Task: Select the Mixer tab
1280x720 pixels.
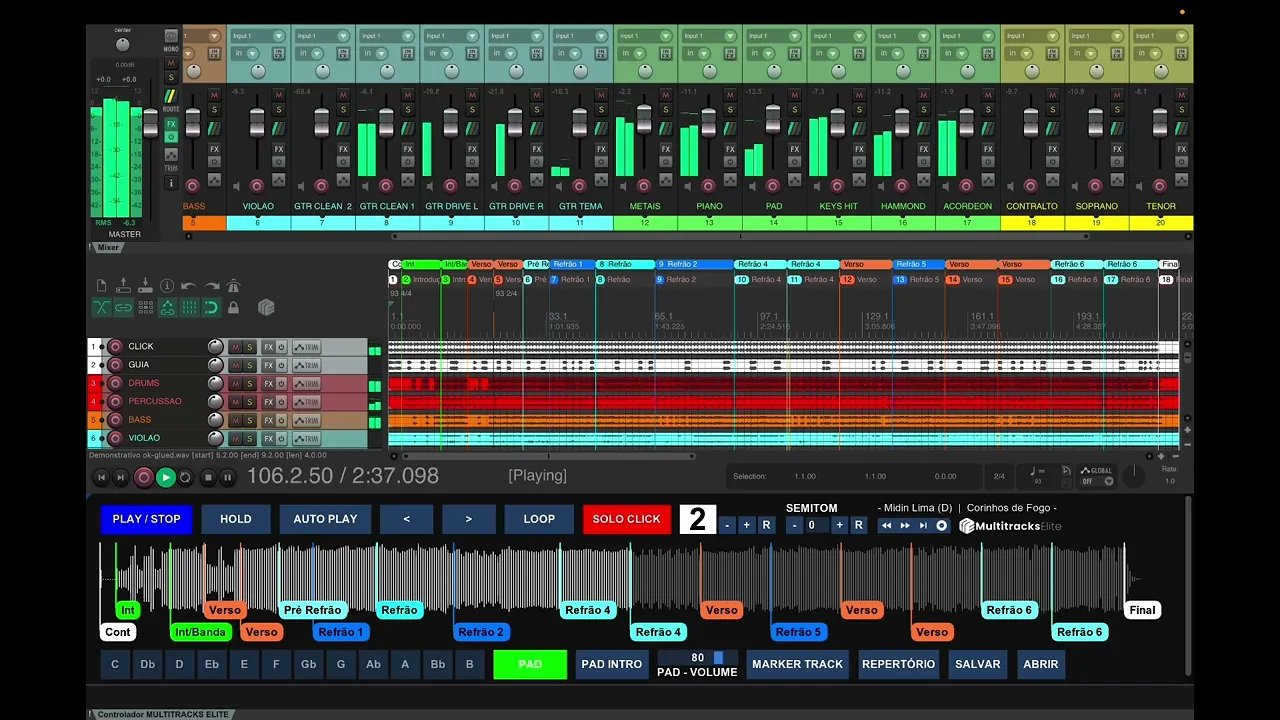Action: click(107, 247)
